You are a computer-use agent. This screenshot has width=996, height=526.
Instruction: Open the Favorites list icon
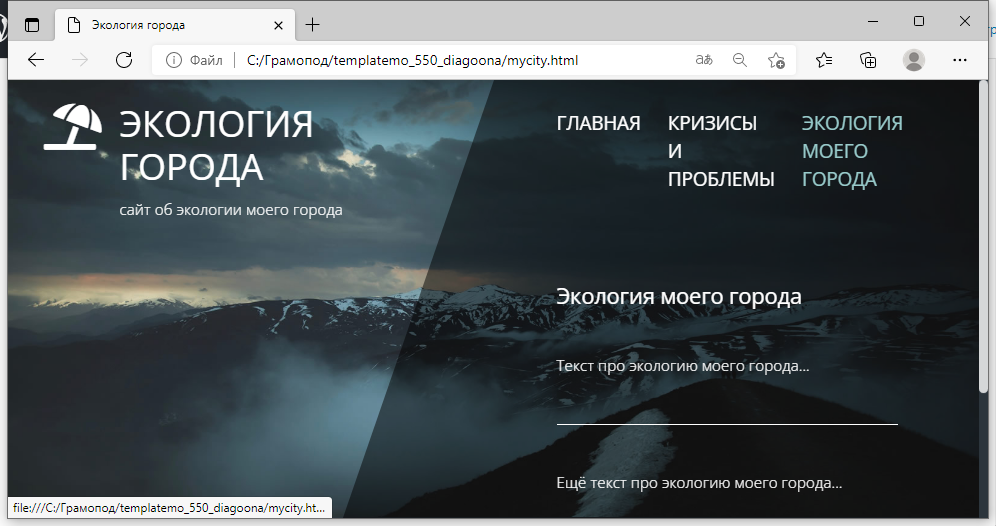[x=824, y=60]
